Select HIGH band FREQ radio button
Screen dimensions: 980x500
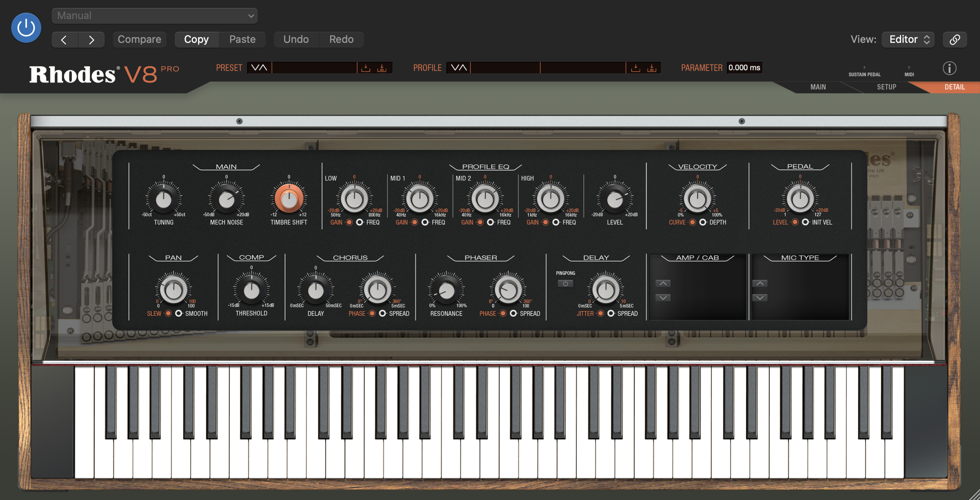click(556, 222)
